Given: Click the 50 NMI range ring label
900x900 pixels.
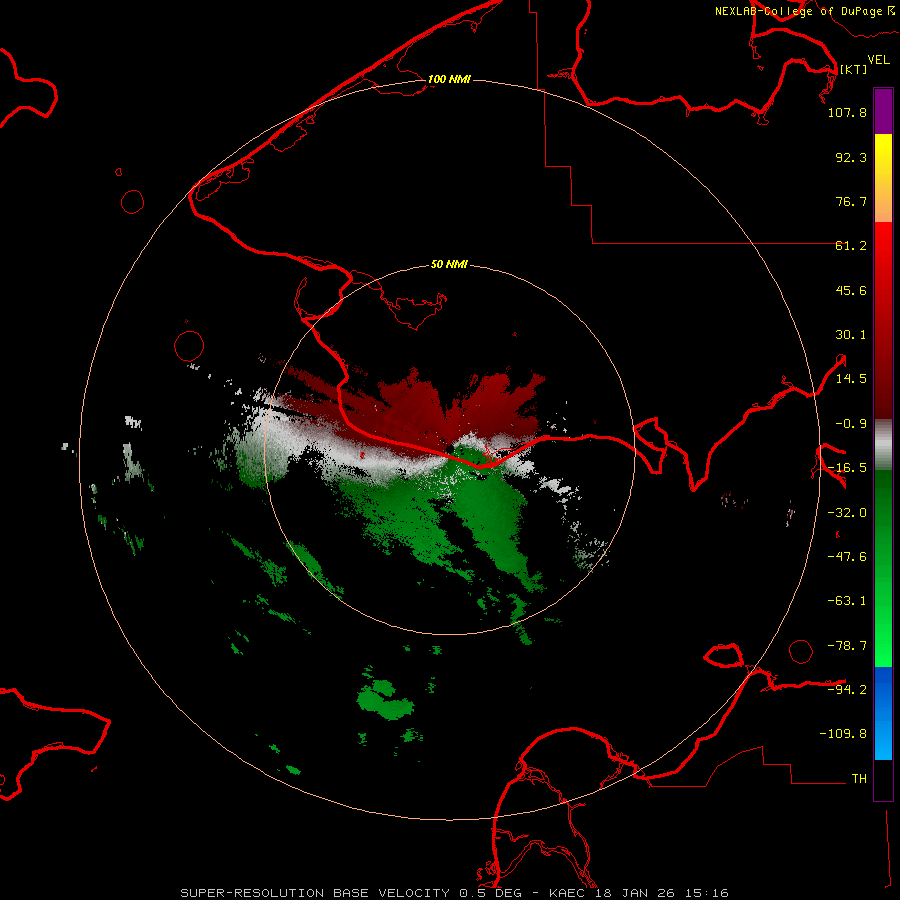Looking at the screenshot, I should click(x=449, y=264).
